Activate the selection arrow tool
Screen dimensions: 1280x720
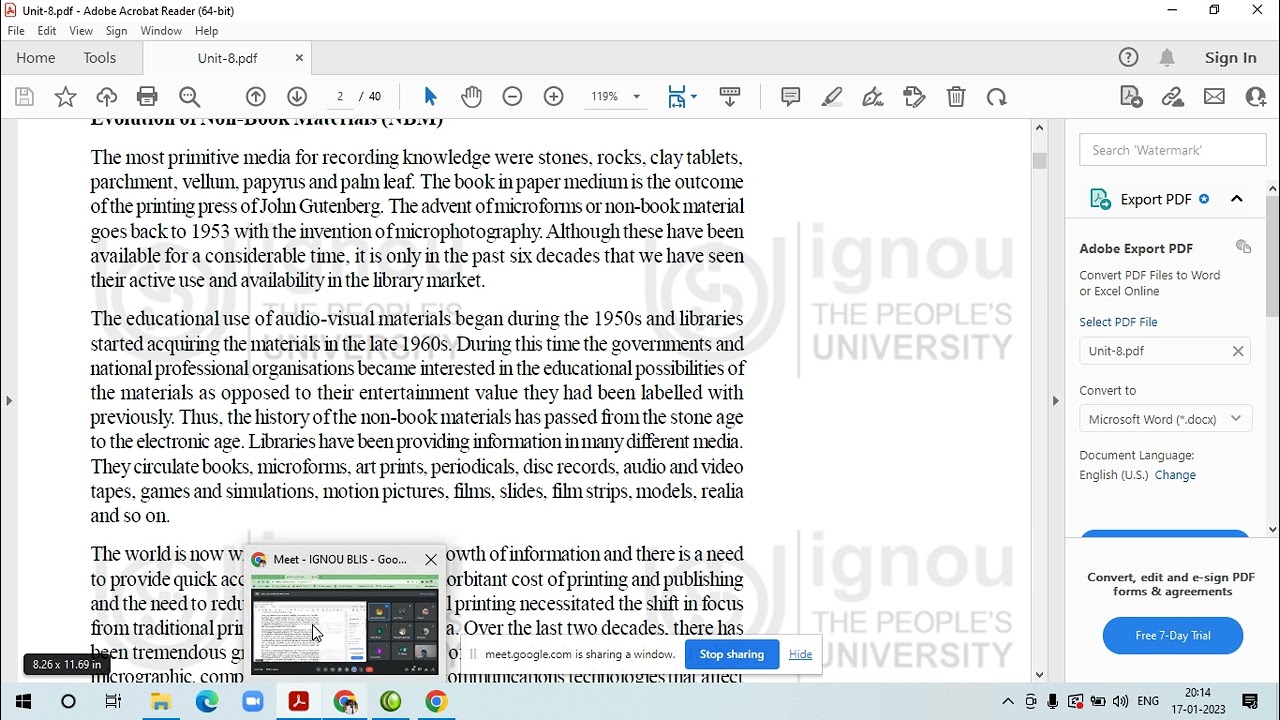(430, 97)
